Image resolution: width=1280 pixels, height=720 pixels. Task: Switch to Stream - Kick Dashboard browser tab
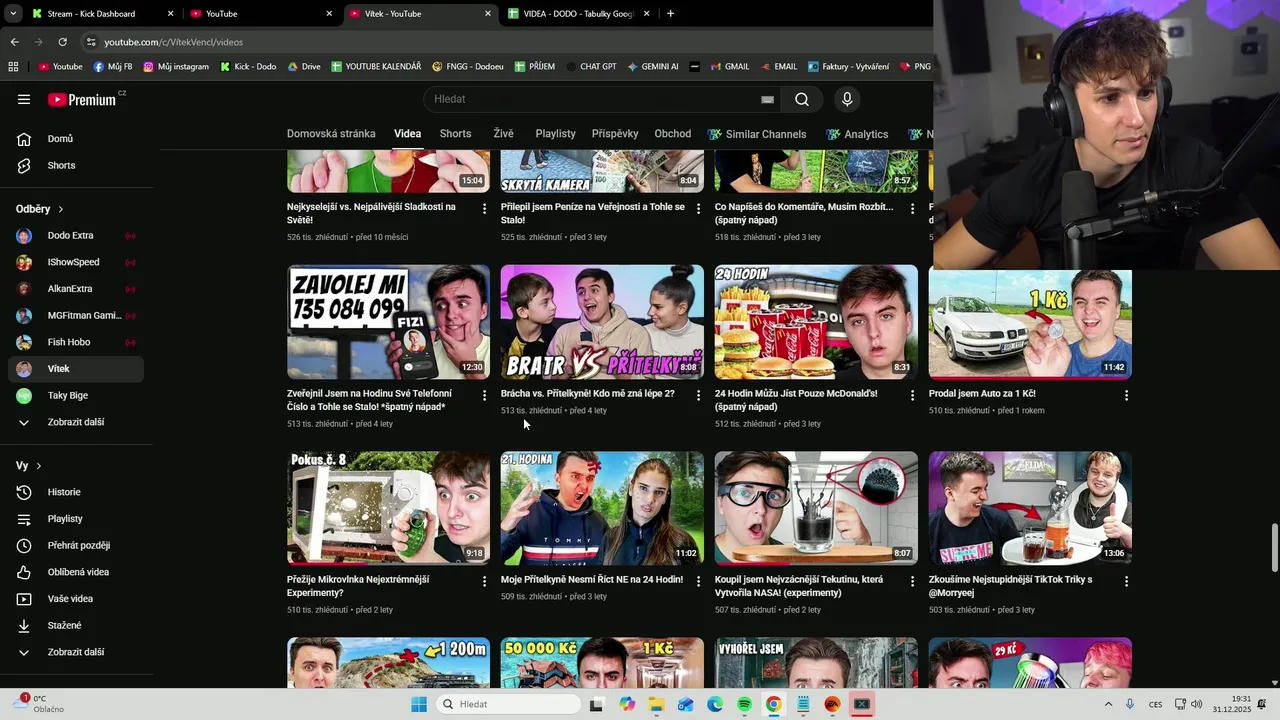point(90,14)
